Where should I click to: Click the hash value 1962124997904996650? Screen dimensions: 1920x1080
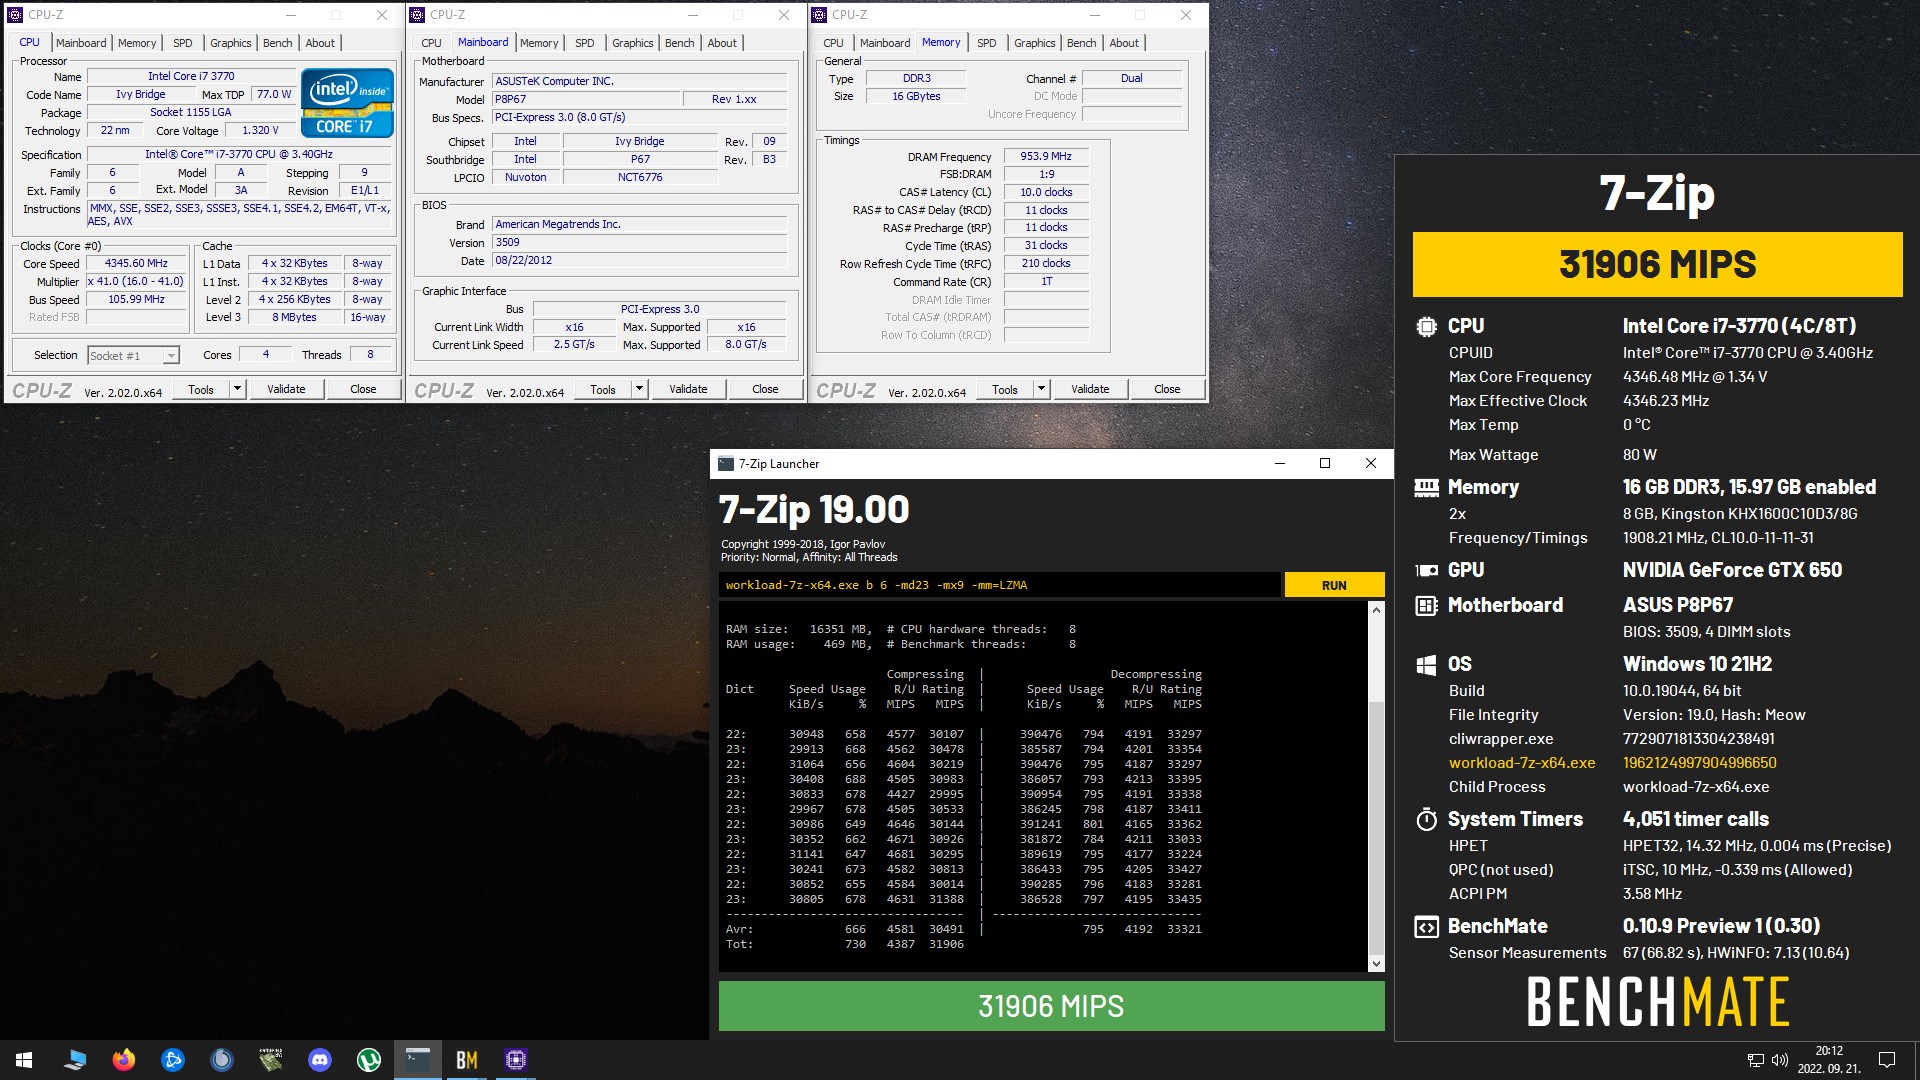point(1700,763)
